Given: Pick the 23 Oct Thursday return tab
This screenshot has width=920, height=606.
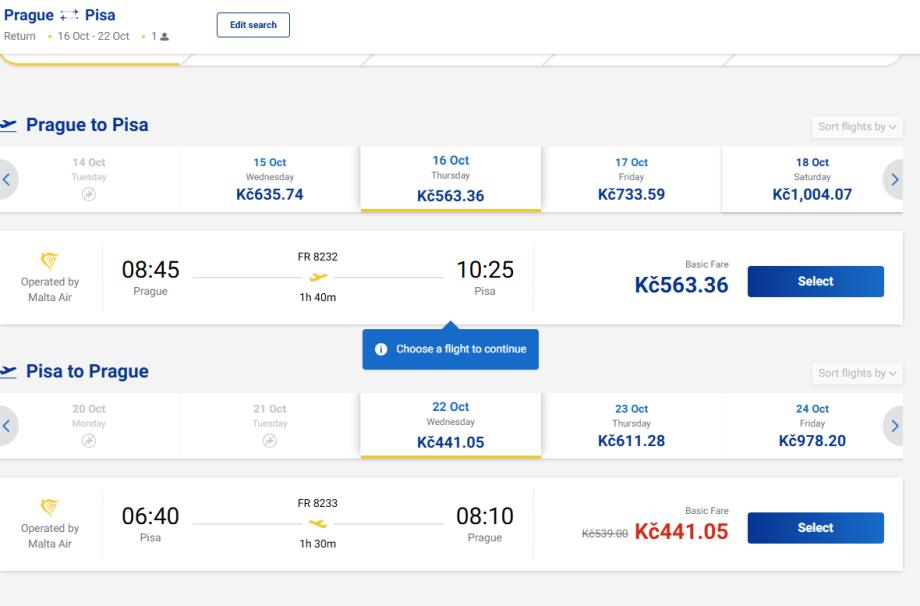Looking at the screenshot, I should pyautogui.click(x=631, y=425).
